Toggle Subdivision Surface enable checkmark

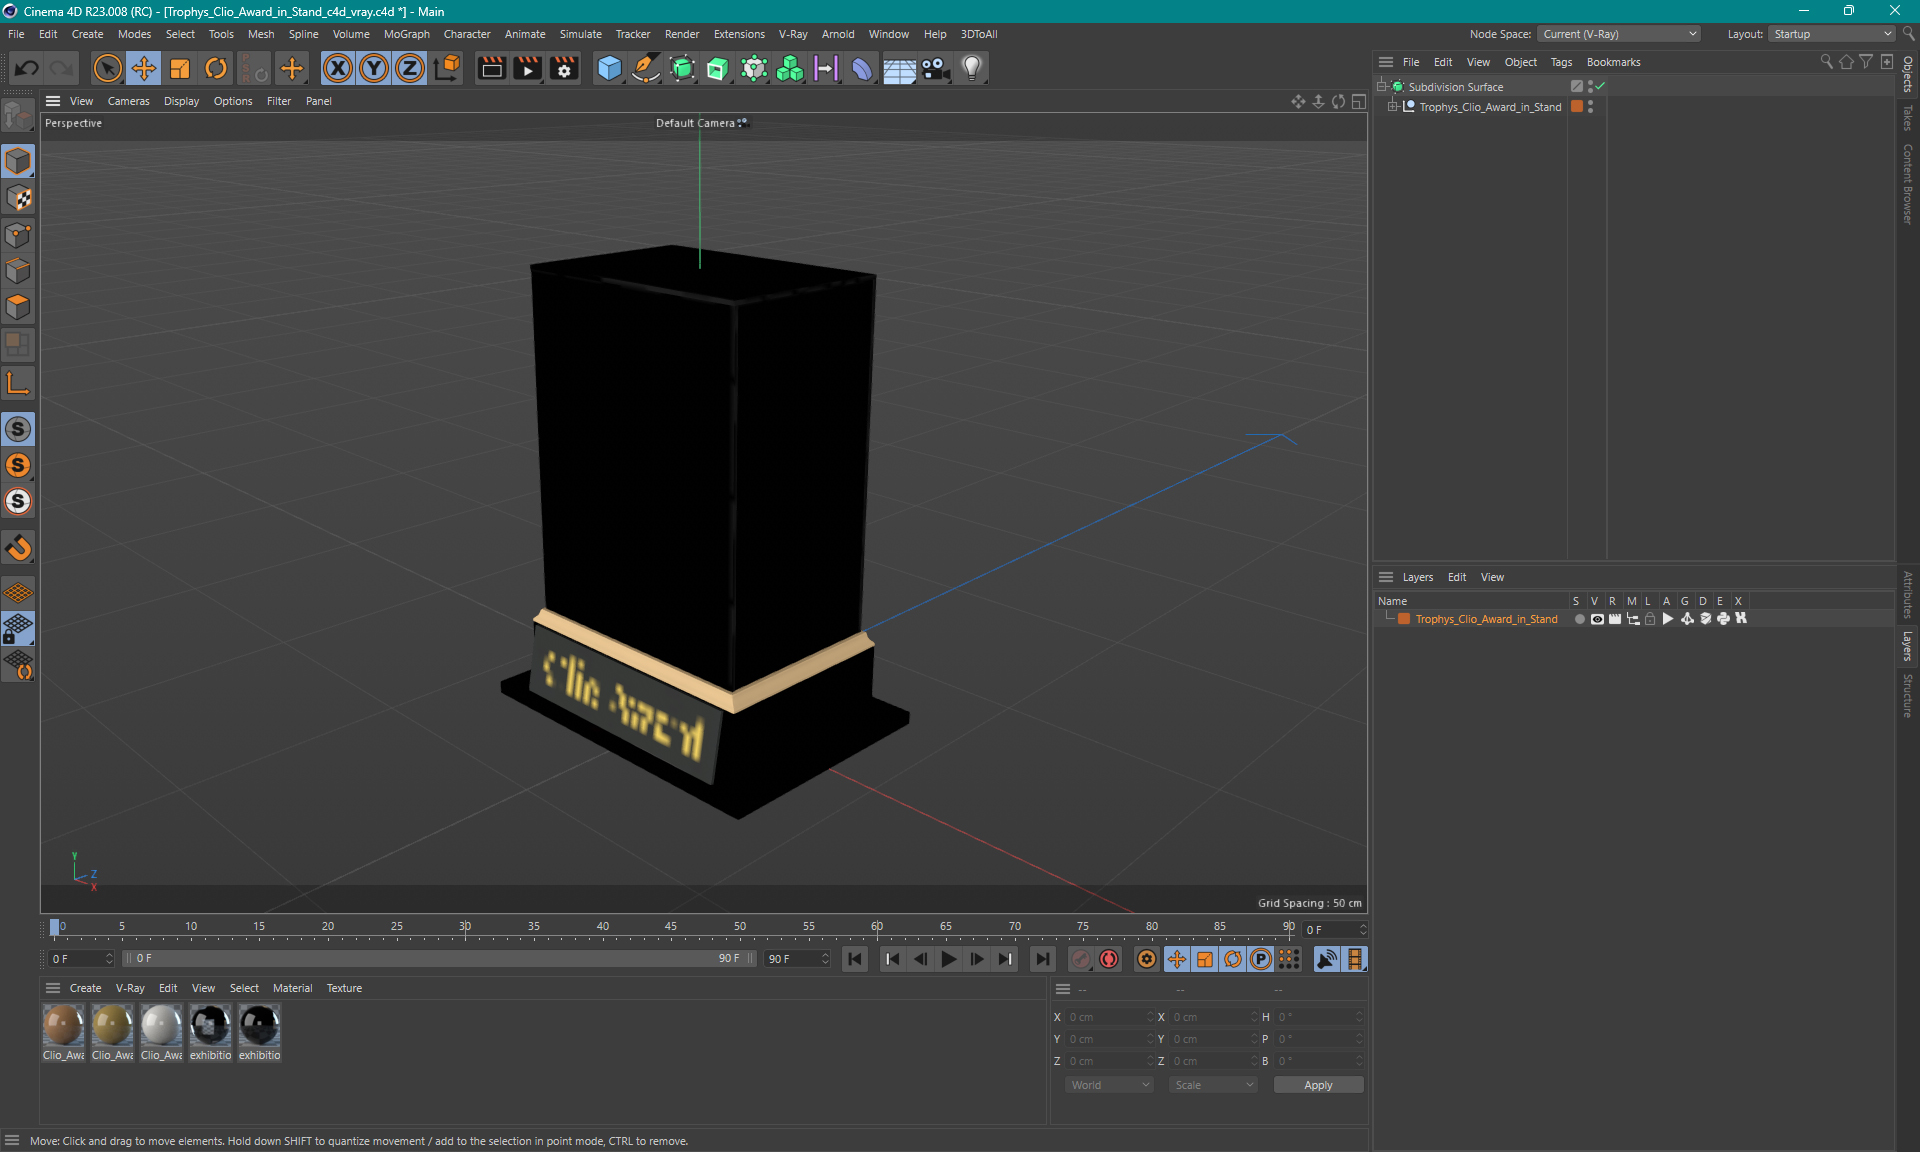(1600, 87)
